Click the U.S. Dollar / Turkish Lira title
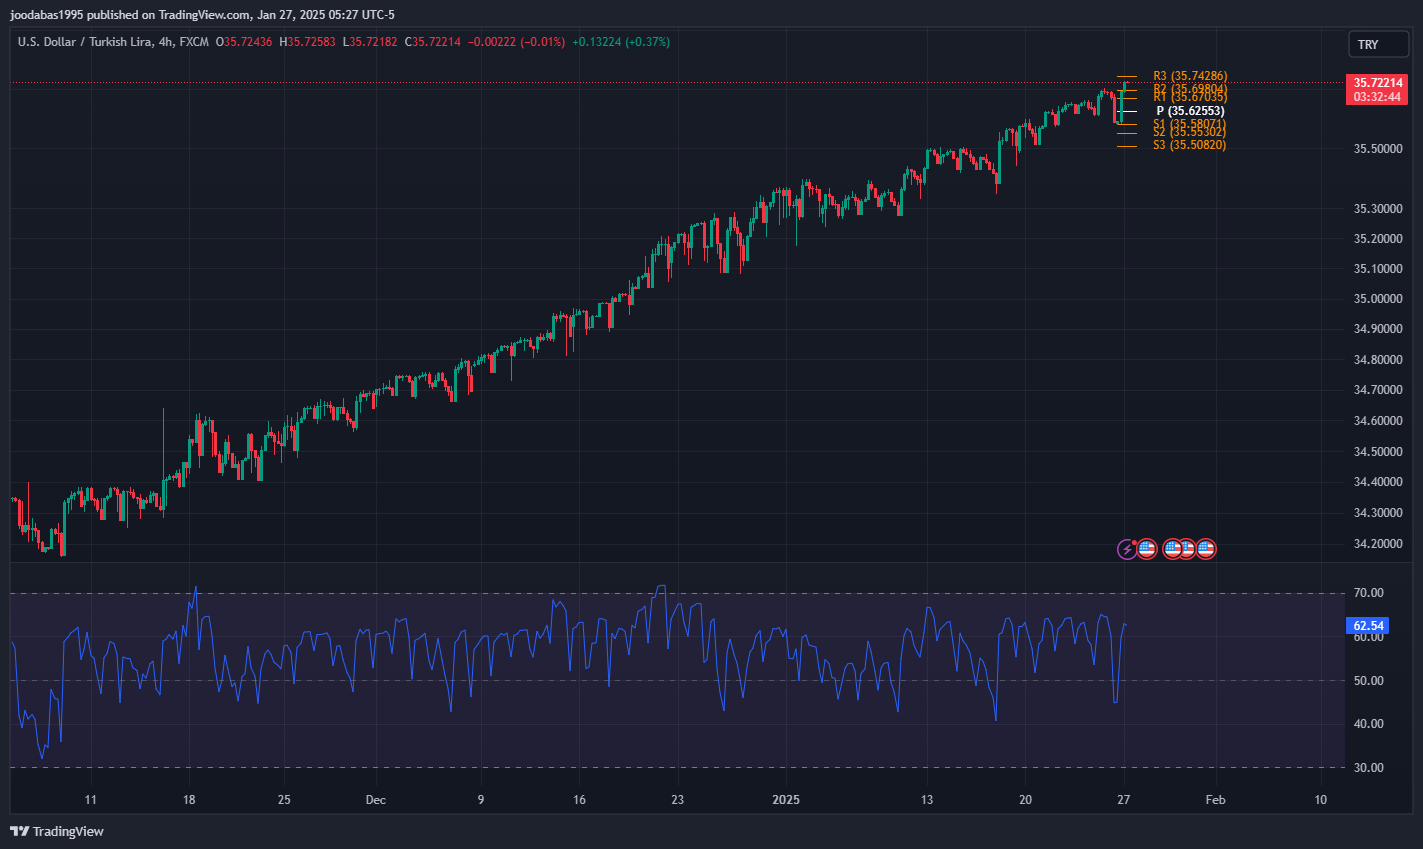 (x=85, y=42)
